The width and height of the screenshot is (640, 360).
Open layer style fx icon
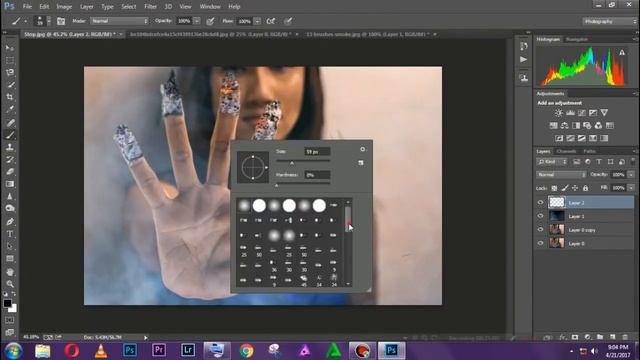(x=562, y=337)
